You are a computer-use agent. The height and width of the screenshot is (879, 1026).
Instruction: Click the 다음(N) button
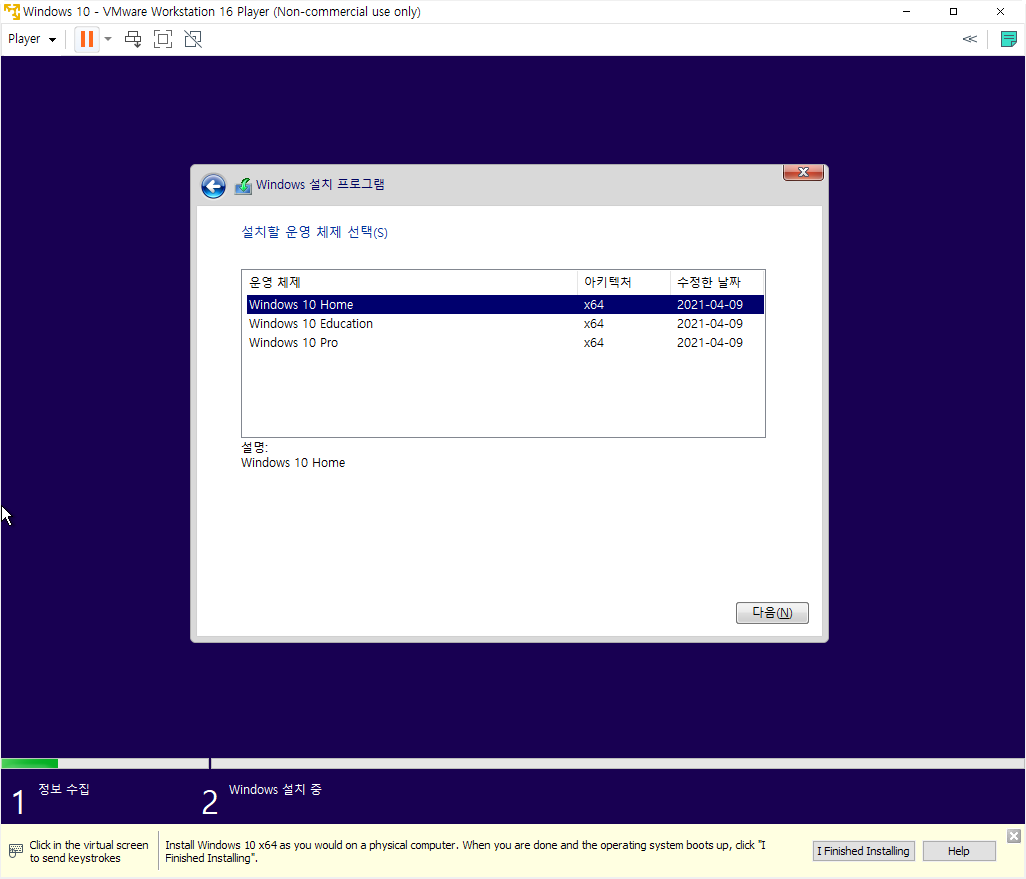coord(772,613)
